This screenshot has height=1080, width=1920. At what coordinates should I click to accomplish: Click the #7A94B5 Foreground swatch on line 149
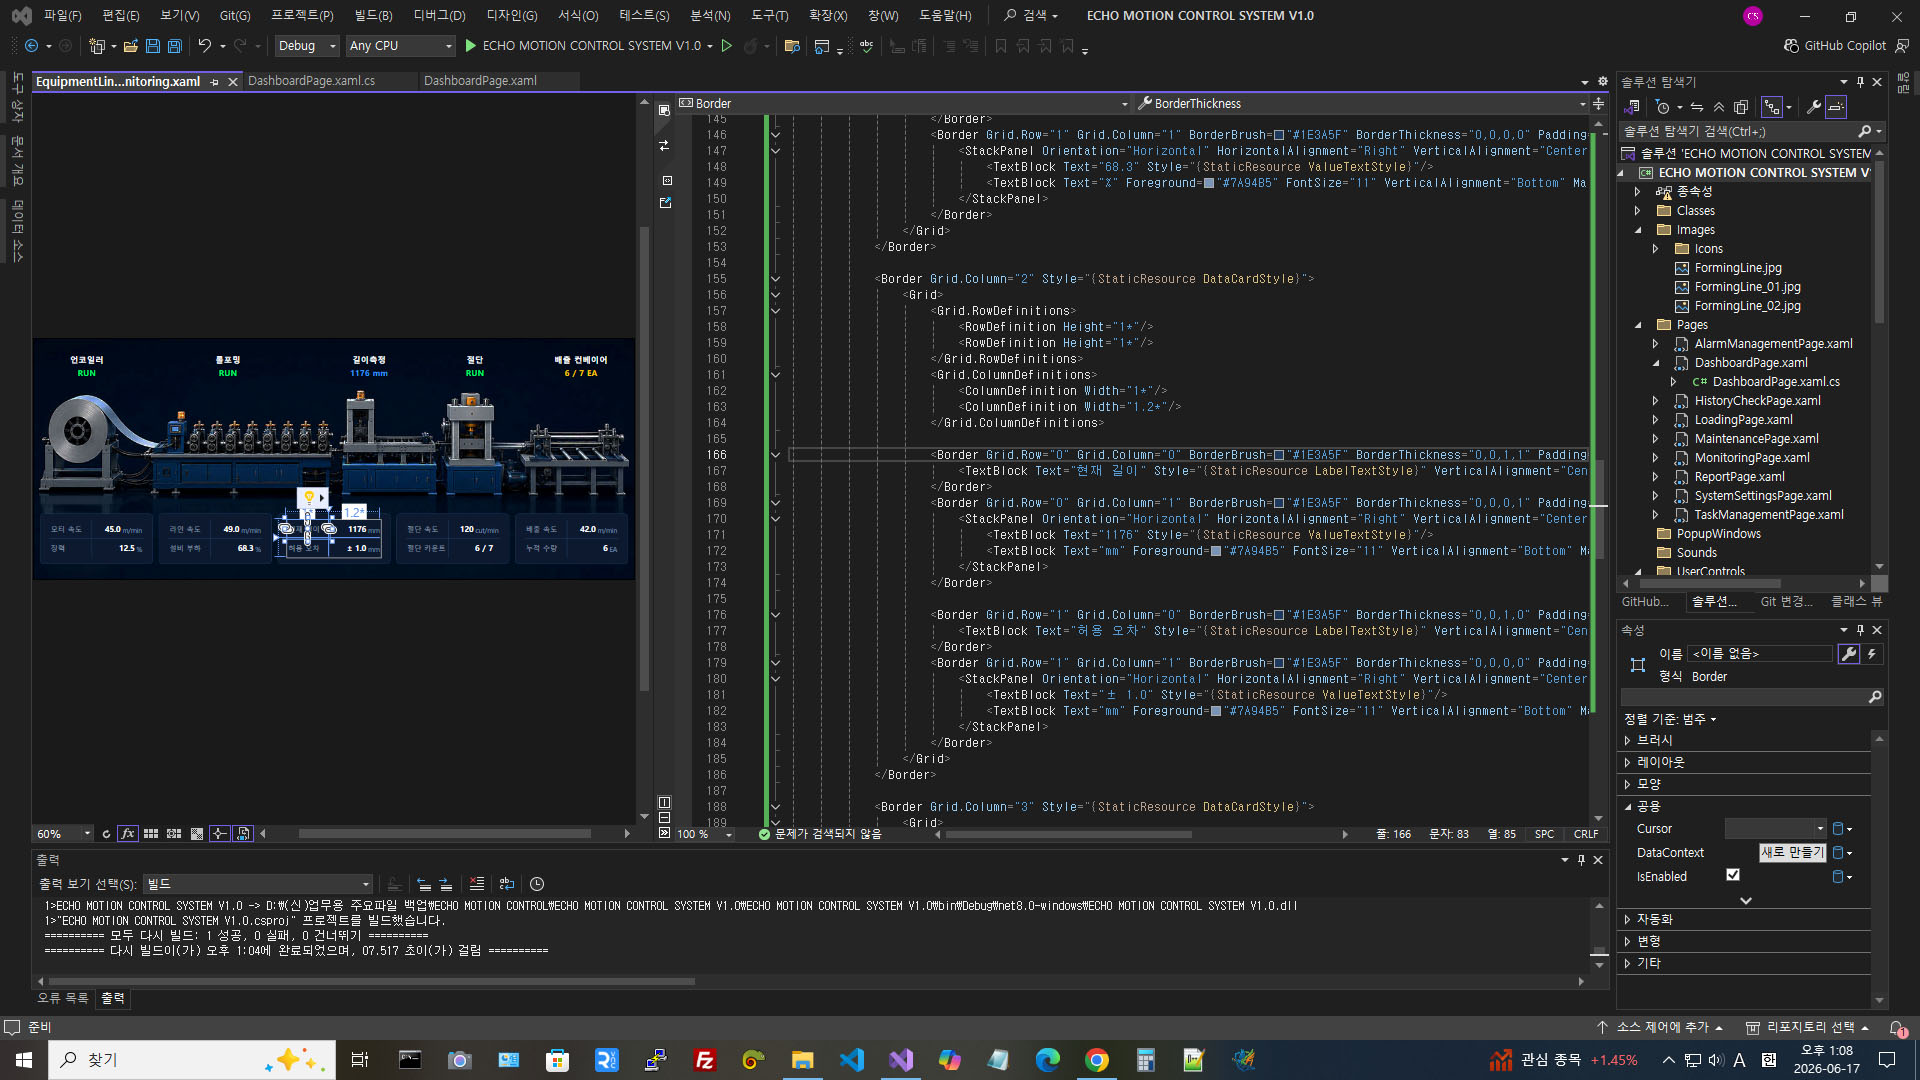pos(1208,183)
